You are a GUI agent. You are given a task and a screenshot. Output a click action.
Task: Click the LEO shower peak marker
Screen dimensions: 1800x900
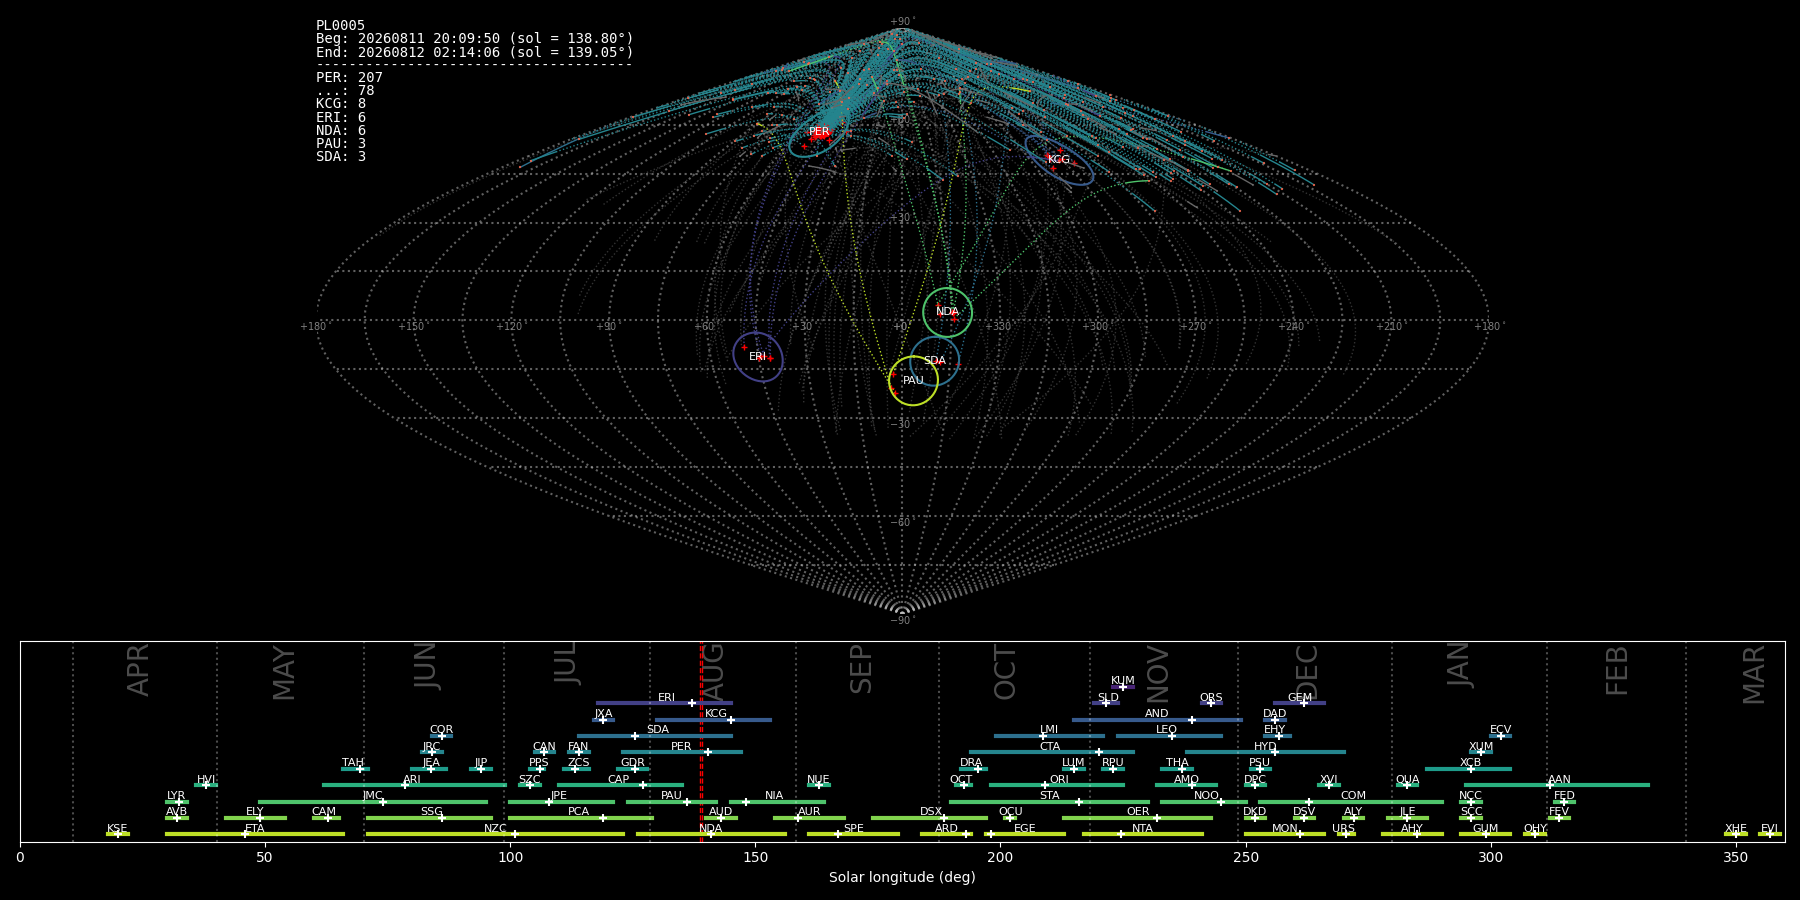click(1172, 736)
